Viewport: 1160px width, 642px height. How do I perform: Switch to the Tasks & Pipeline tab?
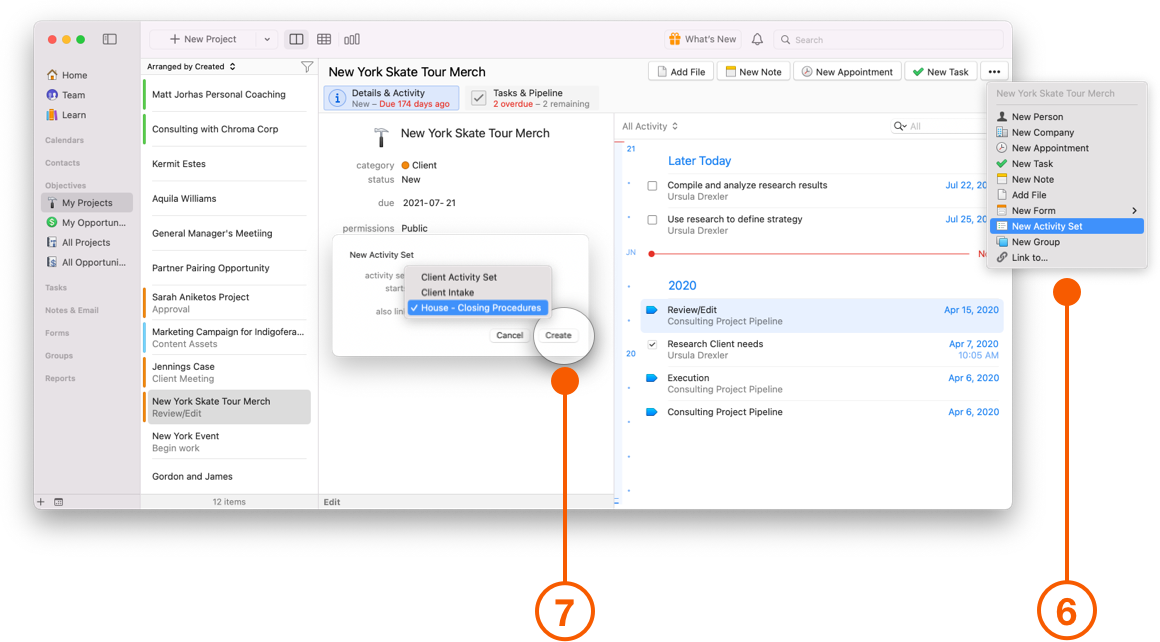pos(531,98)
